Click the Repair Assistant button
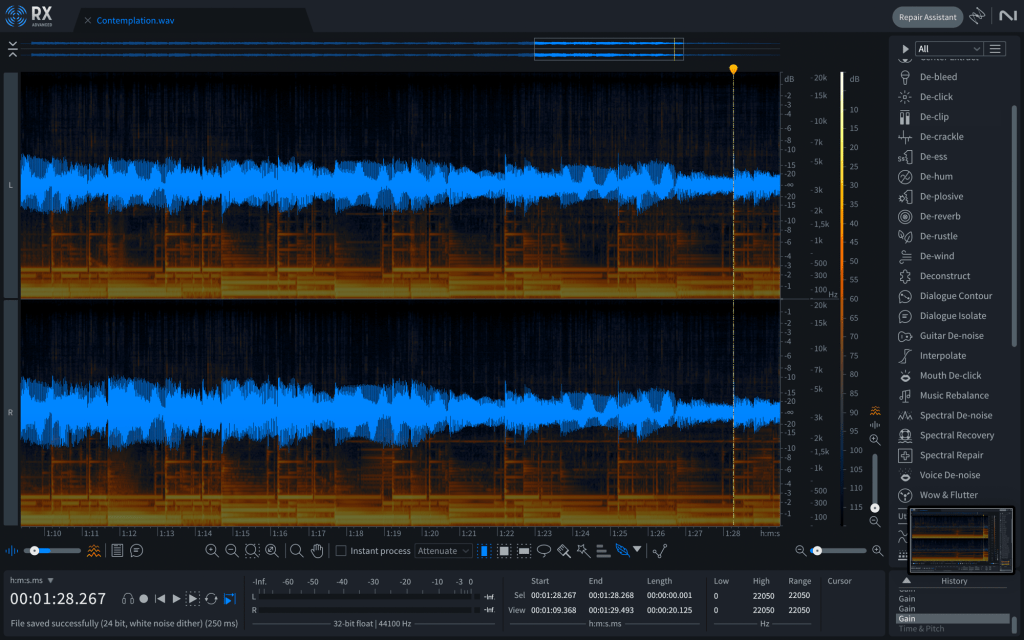1024x640 pixels. pyautogui.click(x=927, y=17)
